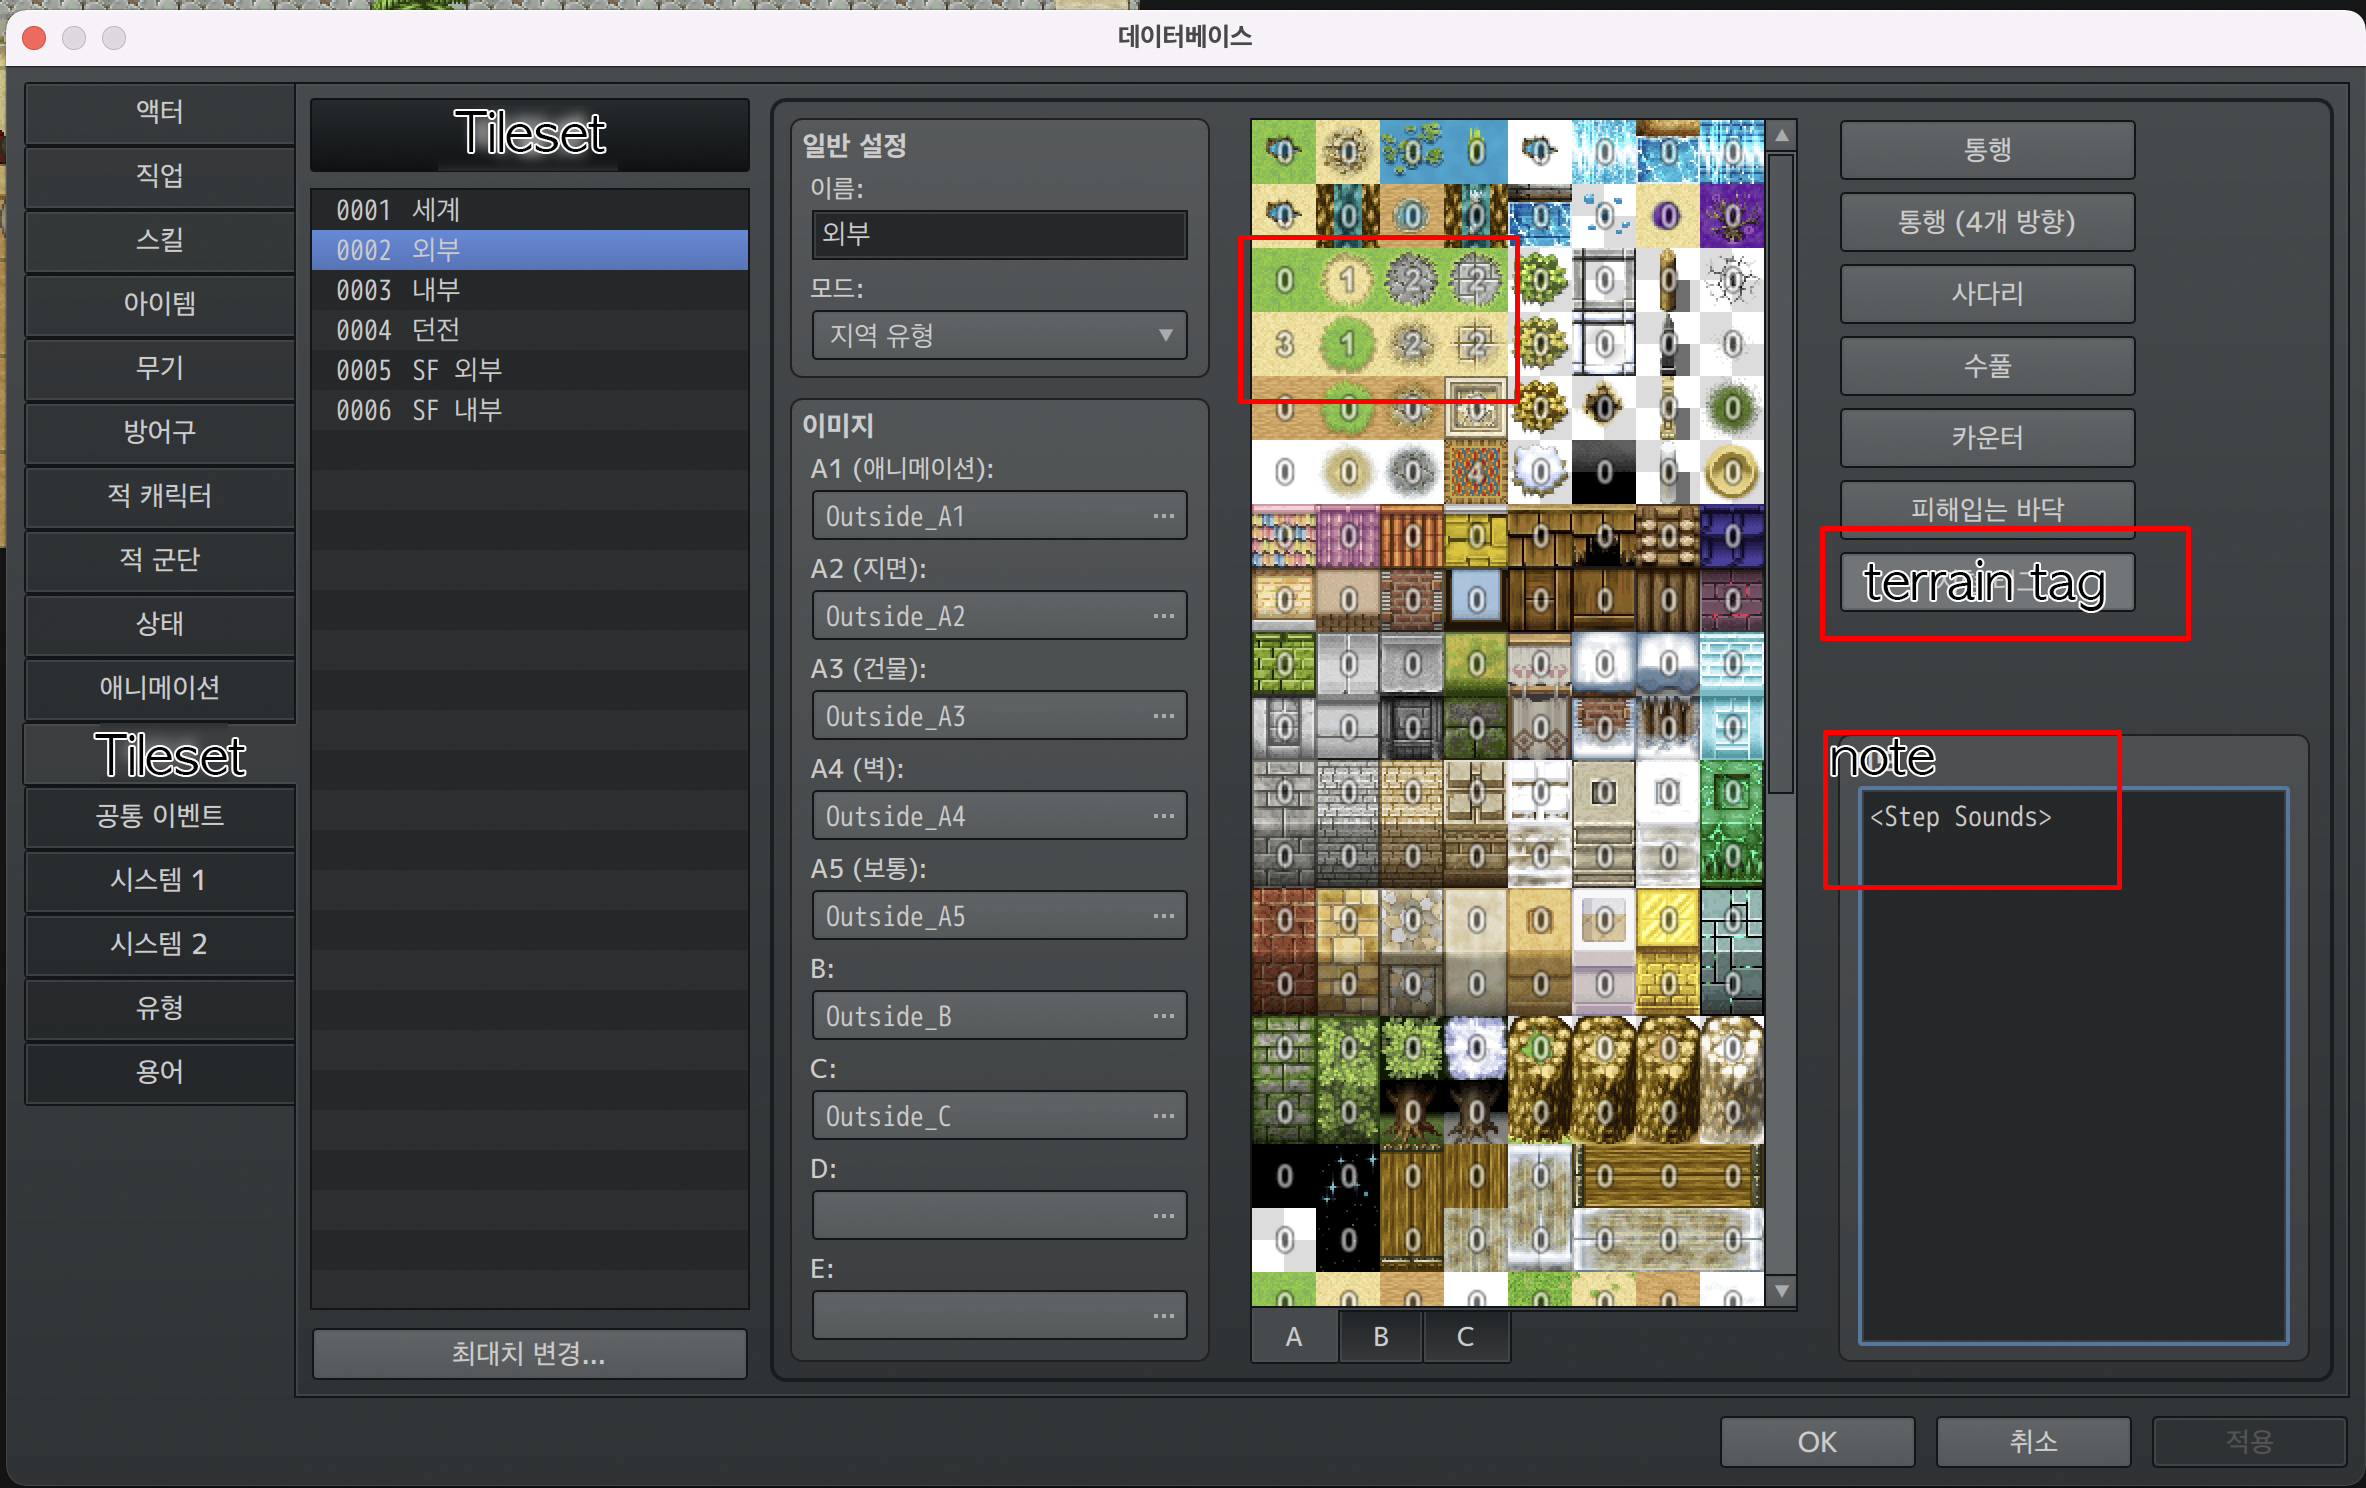The width and height of the screenshot is (2366, 1488).
Task: Click the tile palette scrollbar thumb
Action: click(x=1781, y=473)
